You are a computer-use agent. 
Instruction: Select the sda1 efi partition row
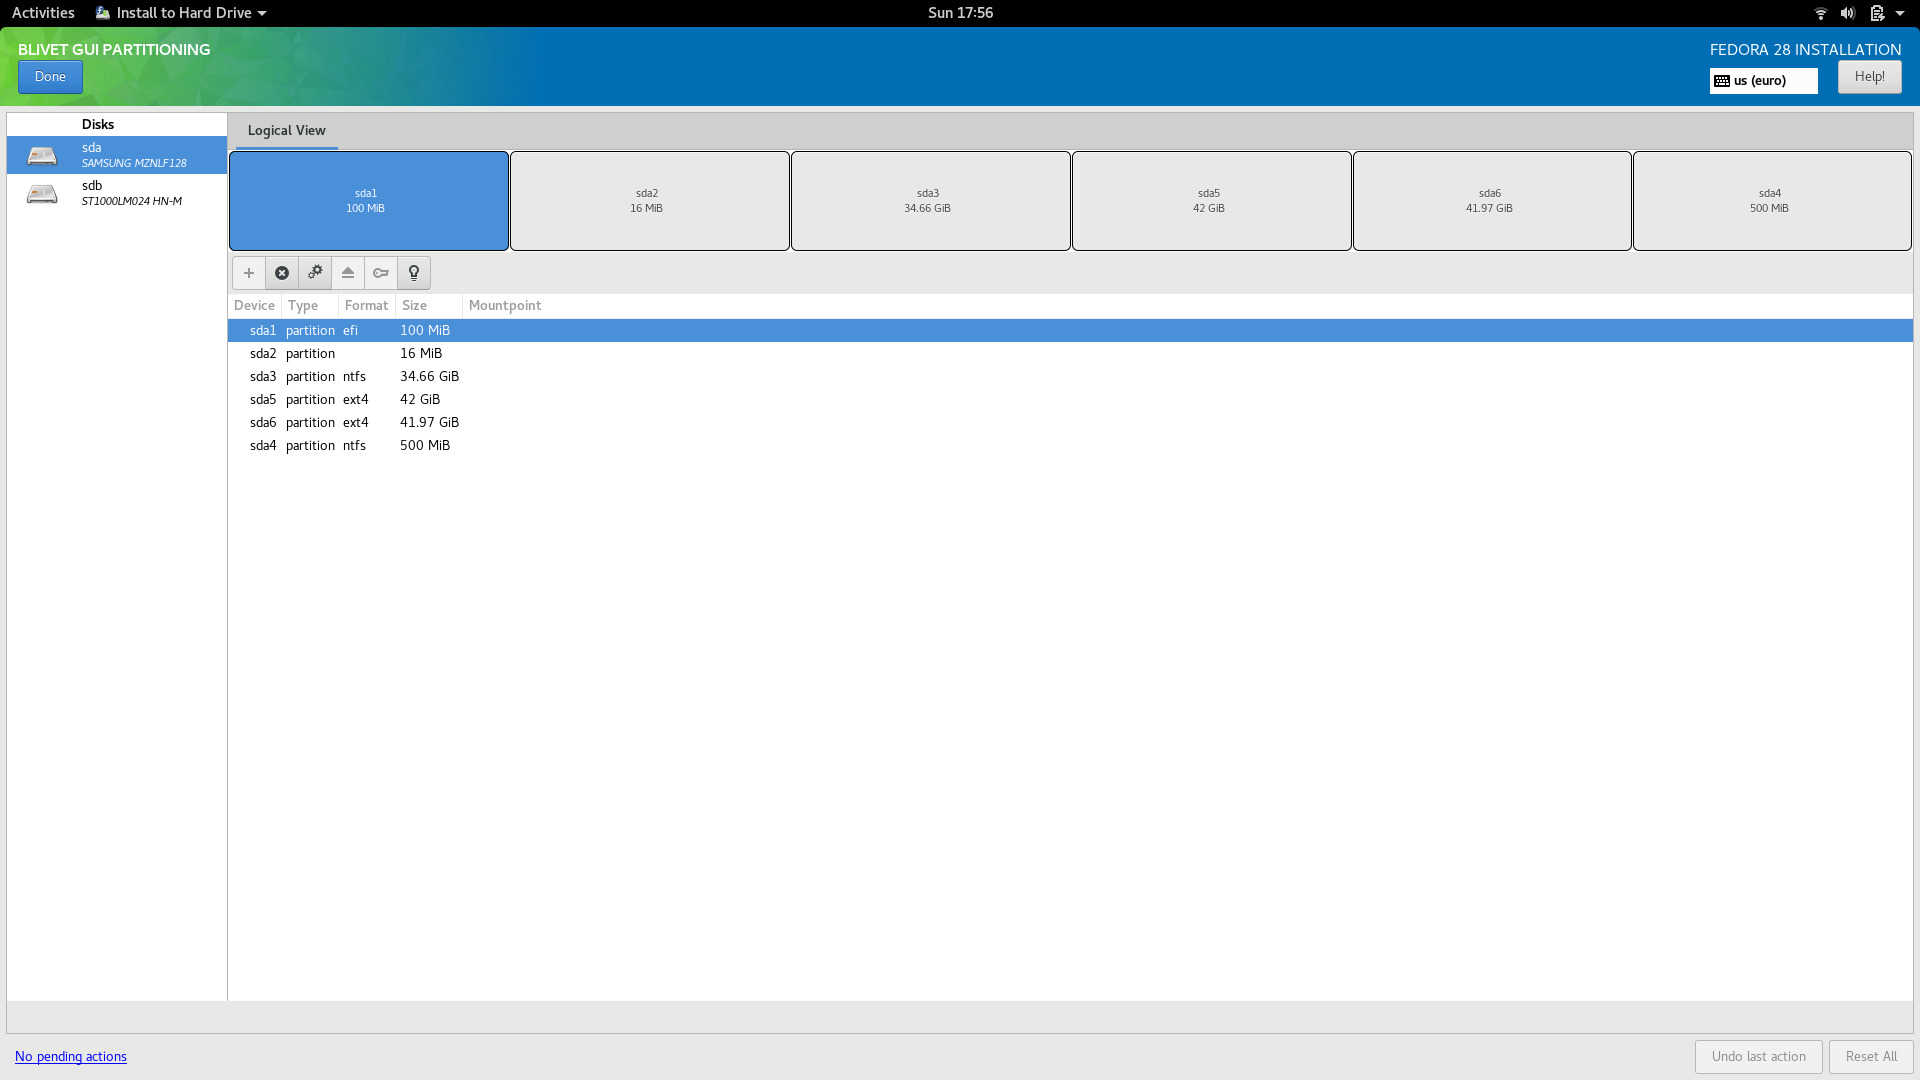[x=1070, y=330]
